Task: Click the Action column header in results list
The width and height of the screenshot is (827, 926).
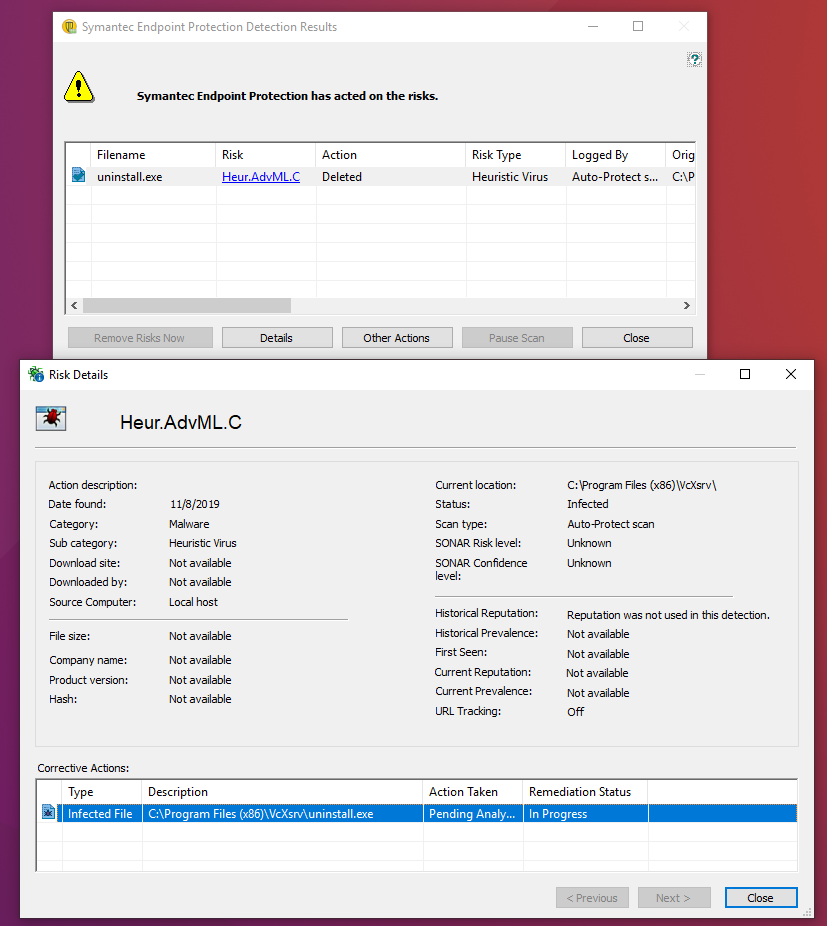Action: pos(390,155)
